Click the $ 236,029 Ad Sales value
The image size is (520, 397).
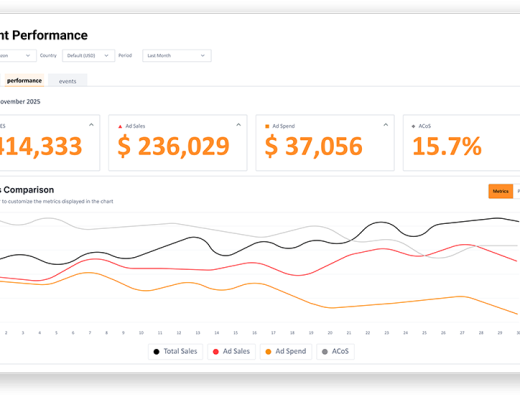click(x=174, y=146)
